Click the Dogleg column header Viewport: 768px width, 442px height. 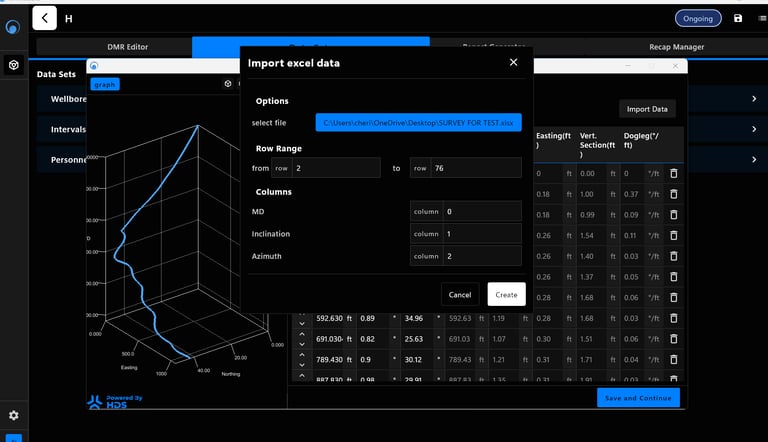tap(641, 141)
